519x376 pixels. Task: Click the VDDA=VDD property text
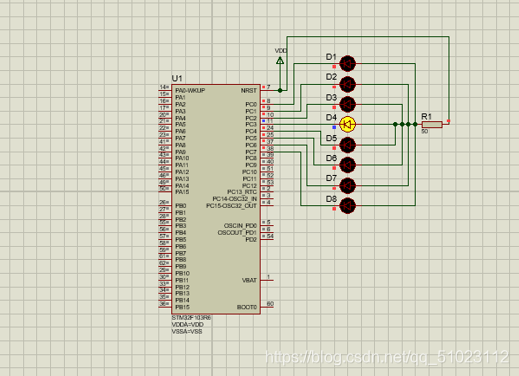188,325
